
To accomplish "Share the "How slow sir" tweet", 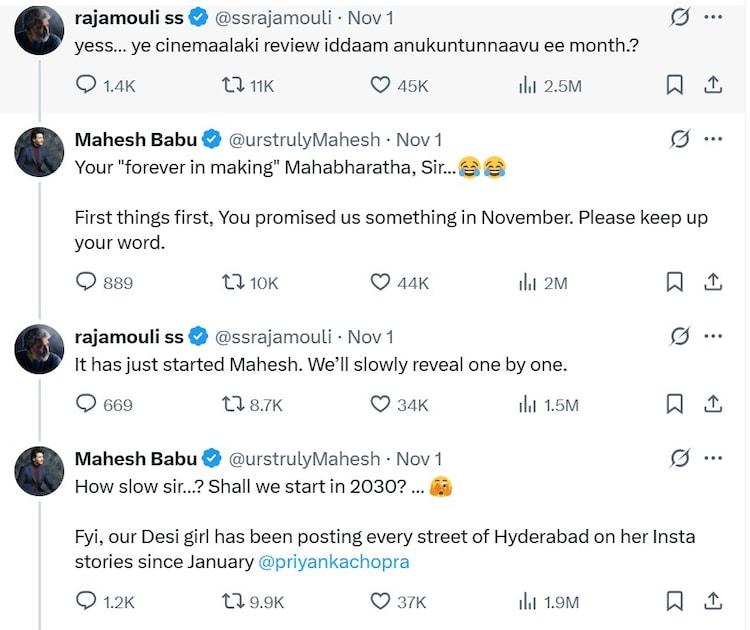I will 713,601.
